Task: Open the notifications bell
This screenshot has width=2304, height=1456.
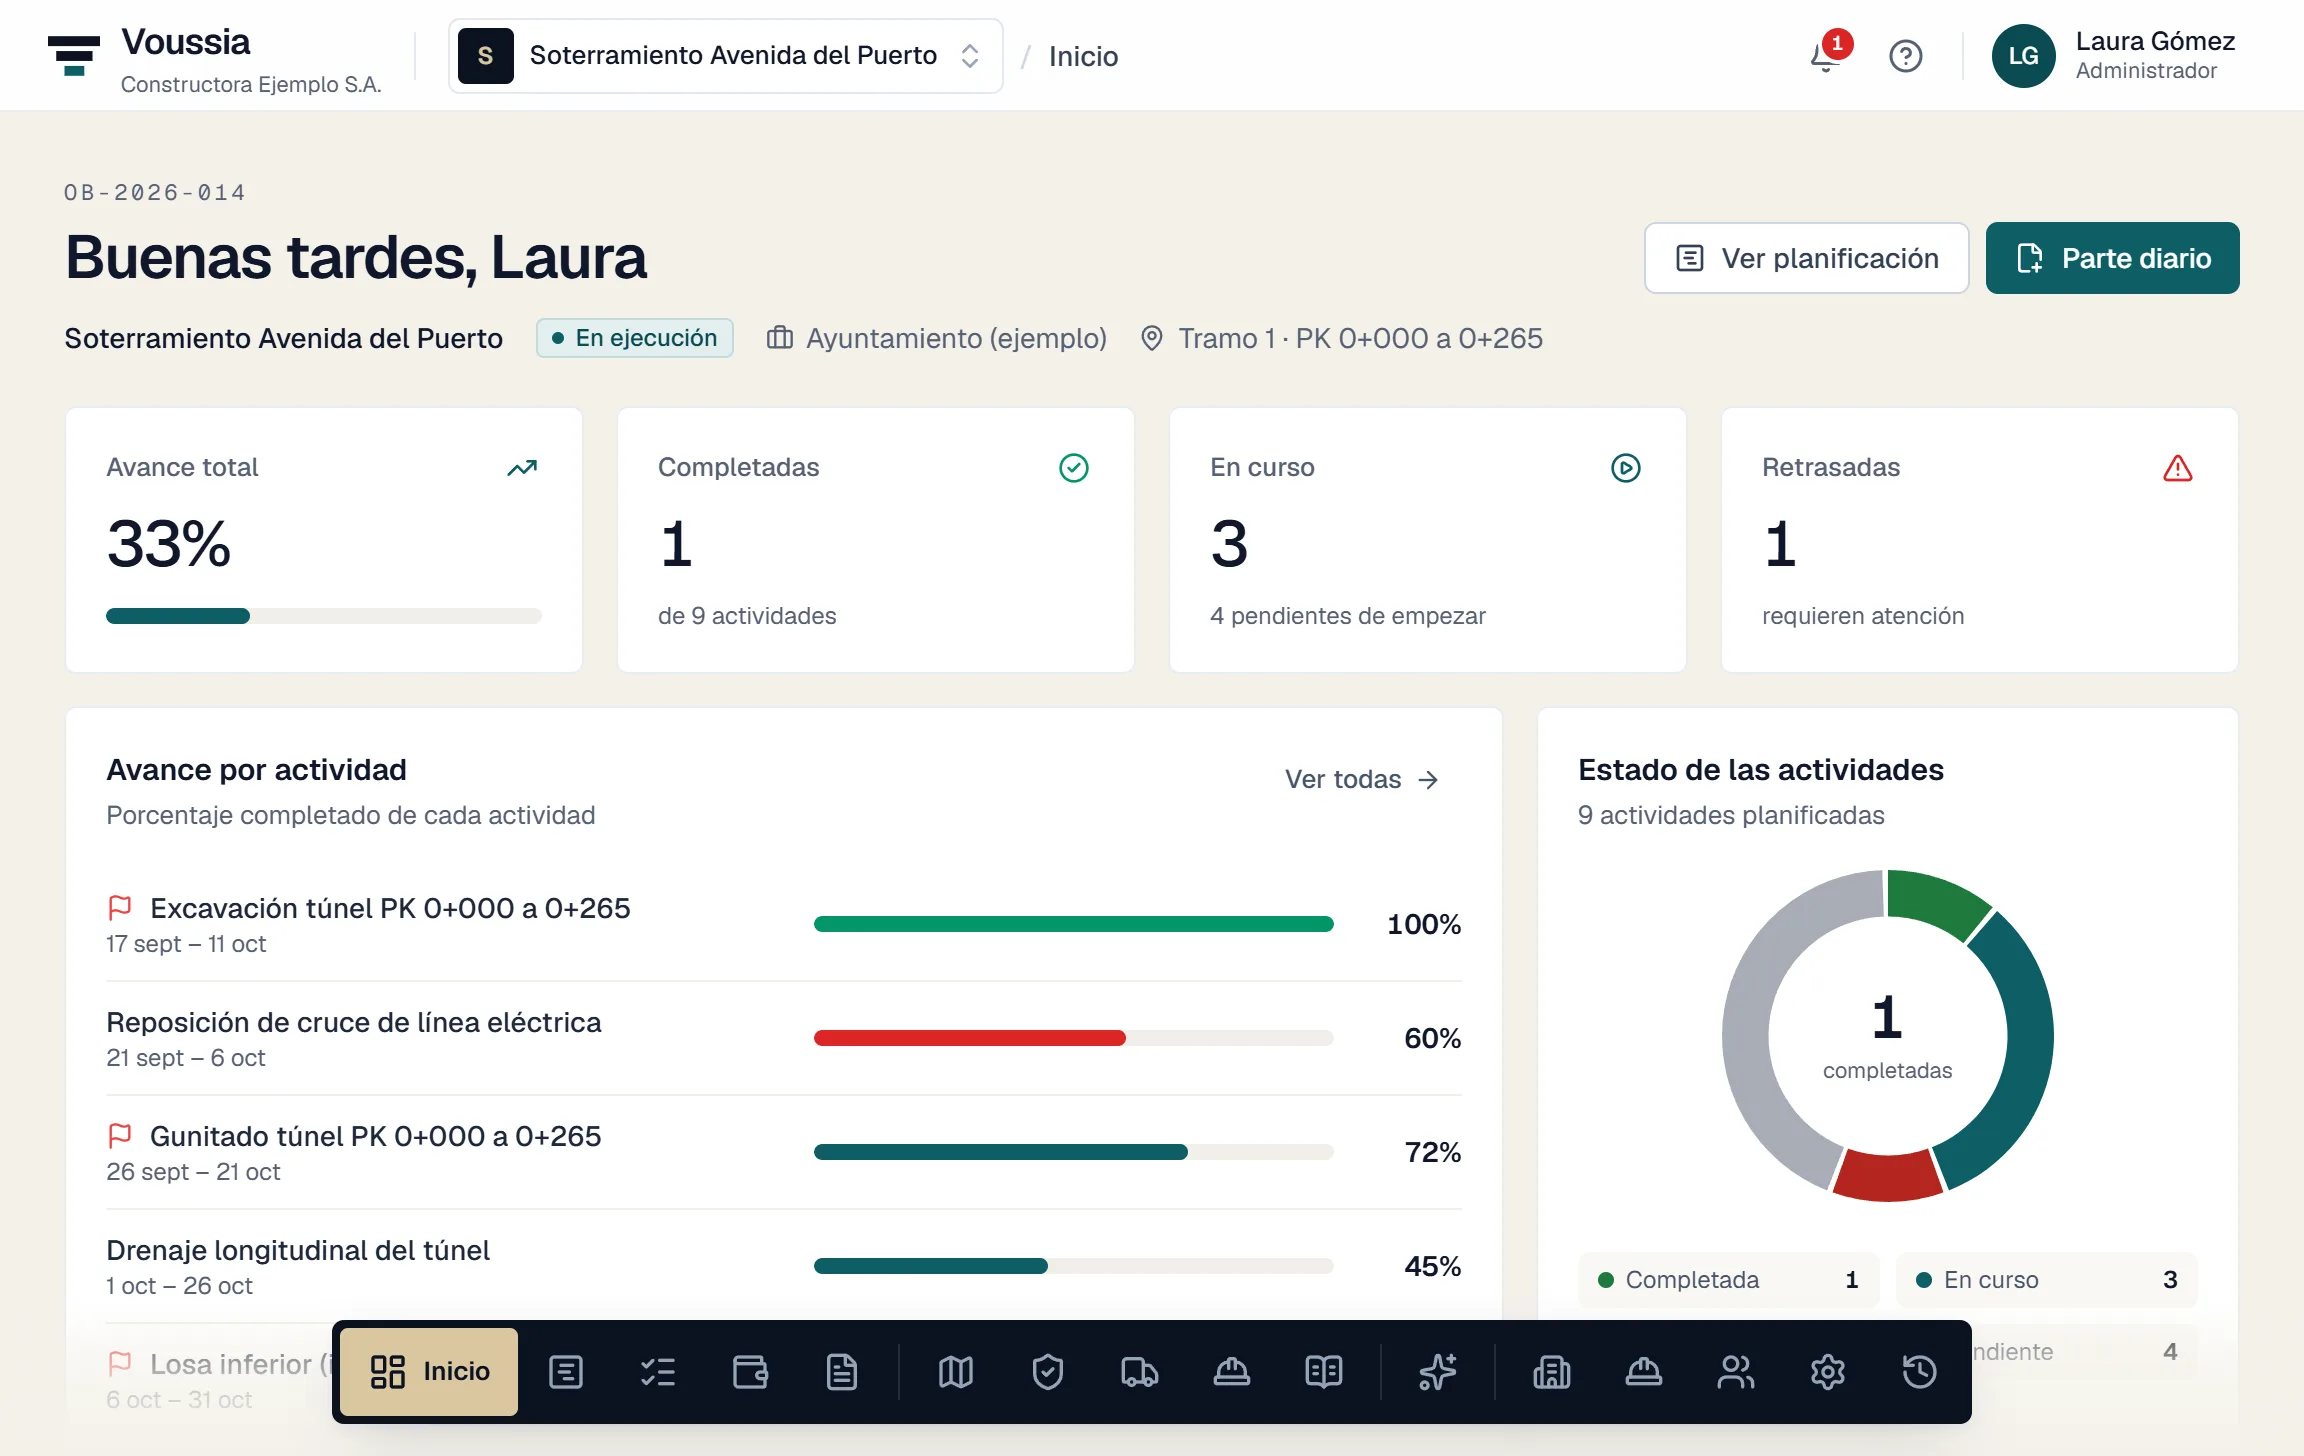Action: coord(1826,56)
